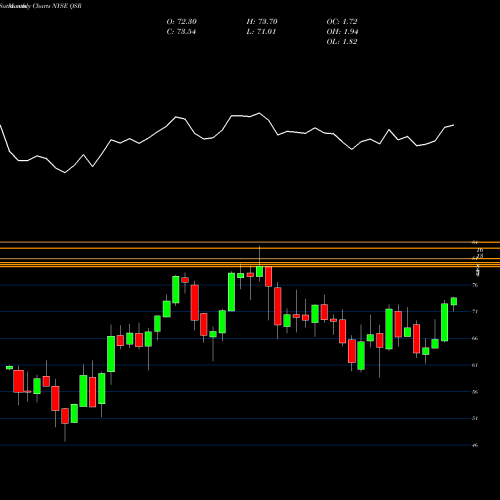Click the low price value L: 71.01
The height and width of the screenshot is (500, 500).
(x=261, y=32)
